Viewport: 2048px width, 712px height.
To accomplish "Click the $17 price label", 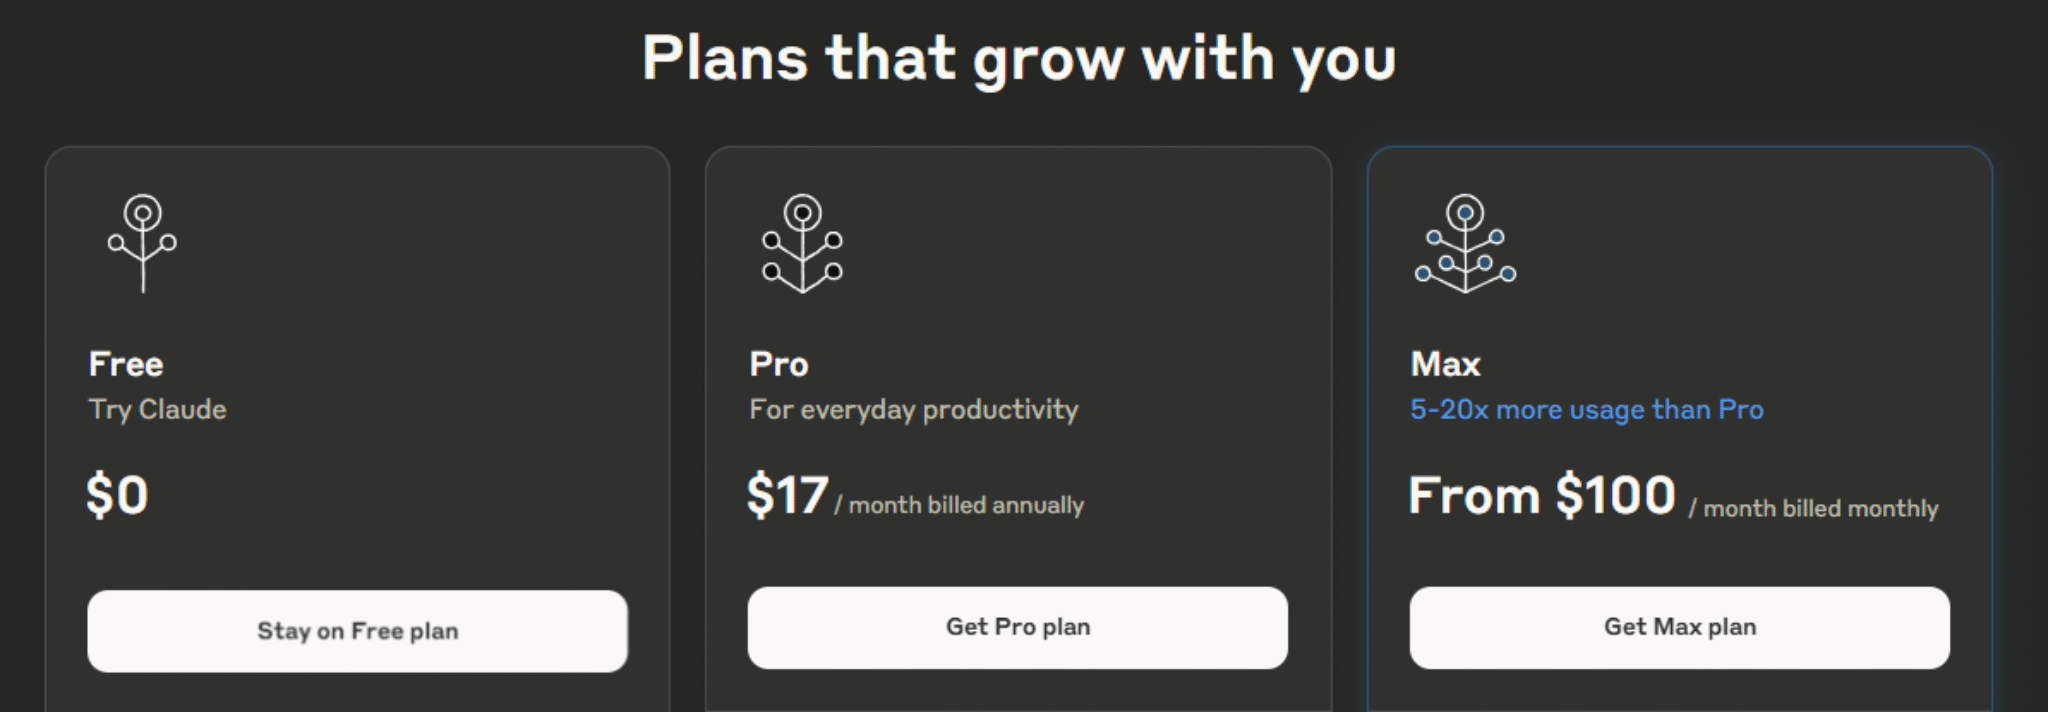I will pyautogui.click(x=788, y=495).
